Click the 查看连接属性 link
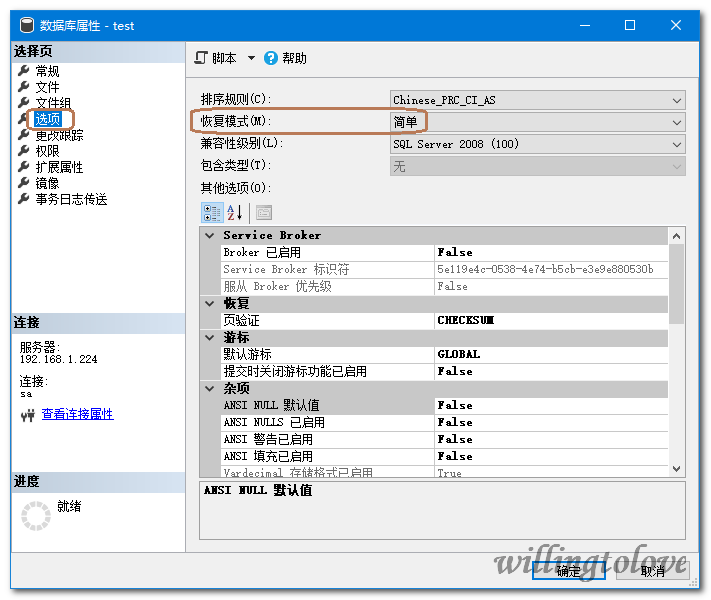Image resolution: width=711 pixels, height=600 pixels. tap(77, 414)
